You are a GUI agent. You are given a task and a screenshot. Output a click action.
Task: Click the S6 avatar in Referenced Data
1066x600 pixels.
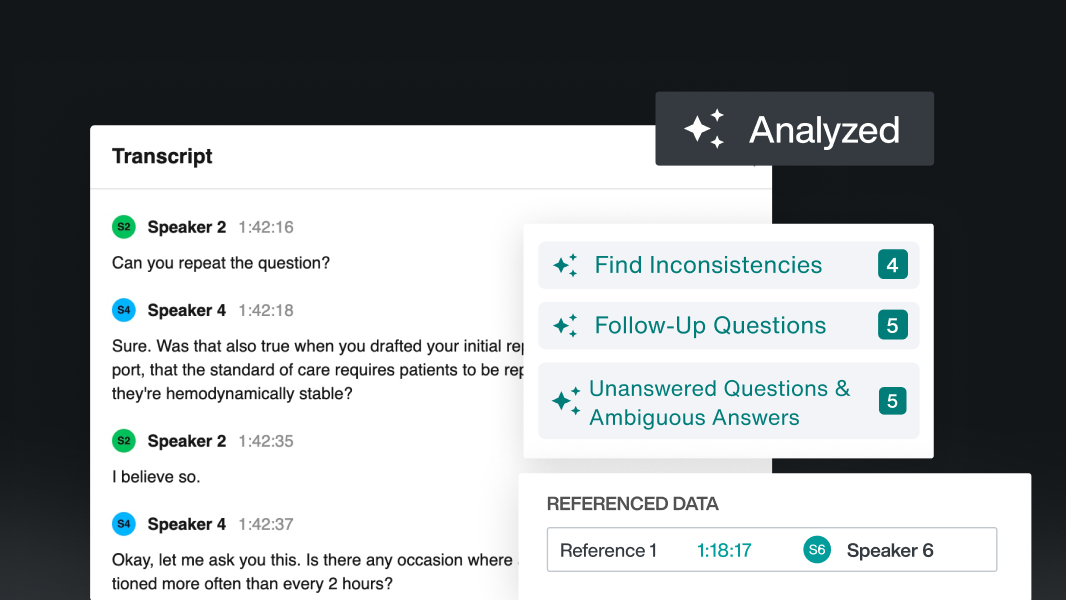pyautogui.click(x=817, y=550)
